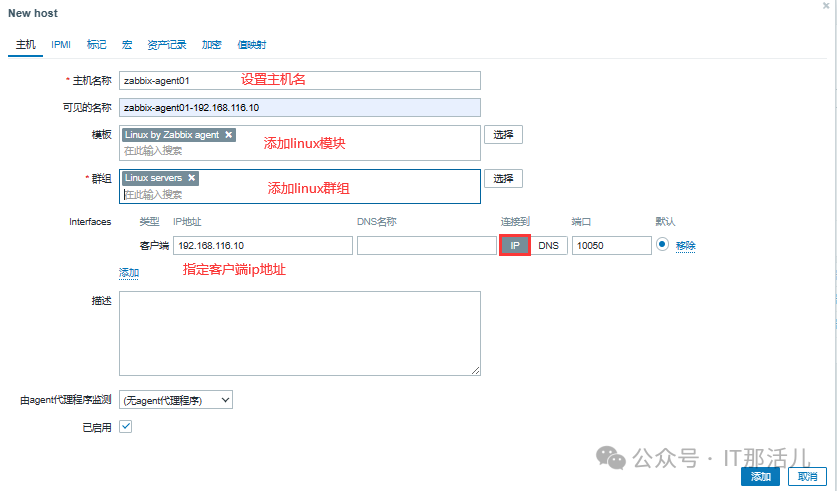Click the blue 添加 submit button

(x=761, y=477)
